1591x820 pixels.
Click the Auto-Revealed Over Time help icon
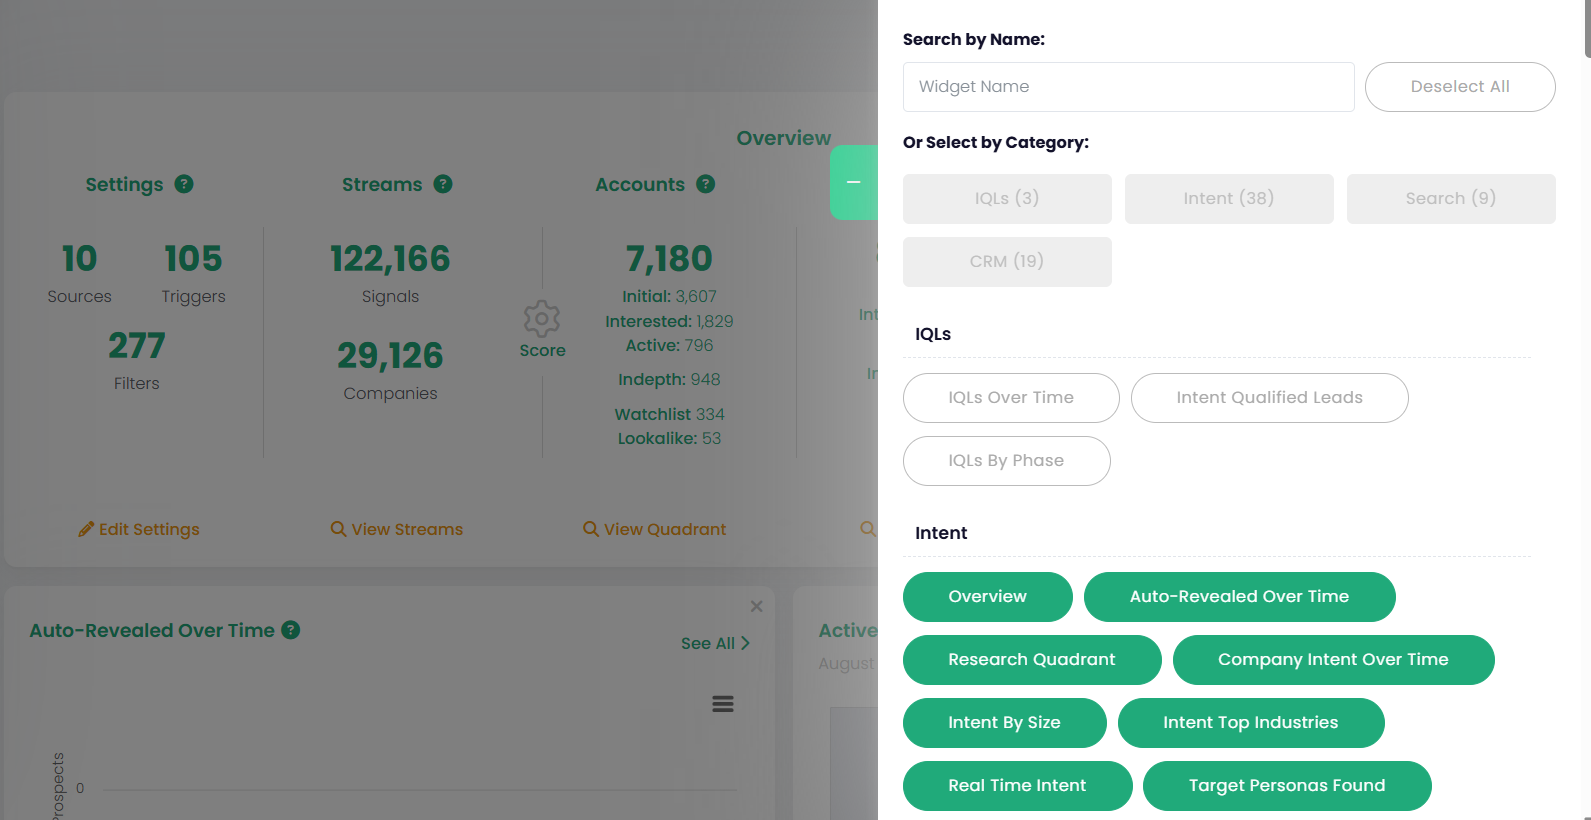click(291, 630)
